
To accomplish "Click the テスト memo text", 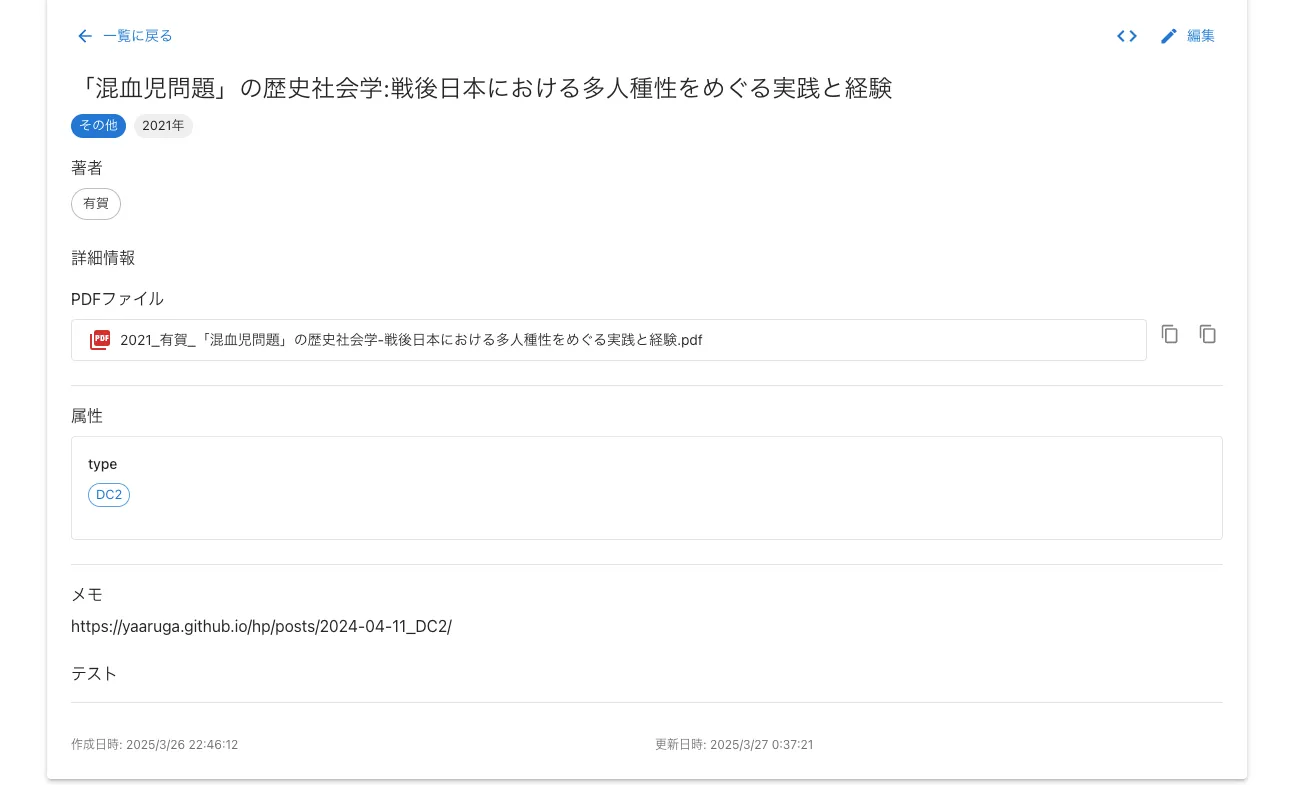I will 94,674.
